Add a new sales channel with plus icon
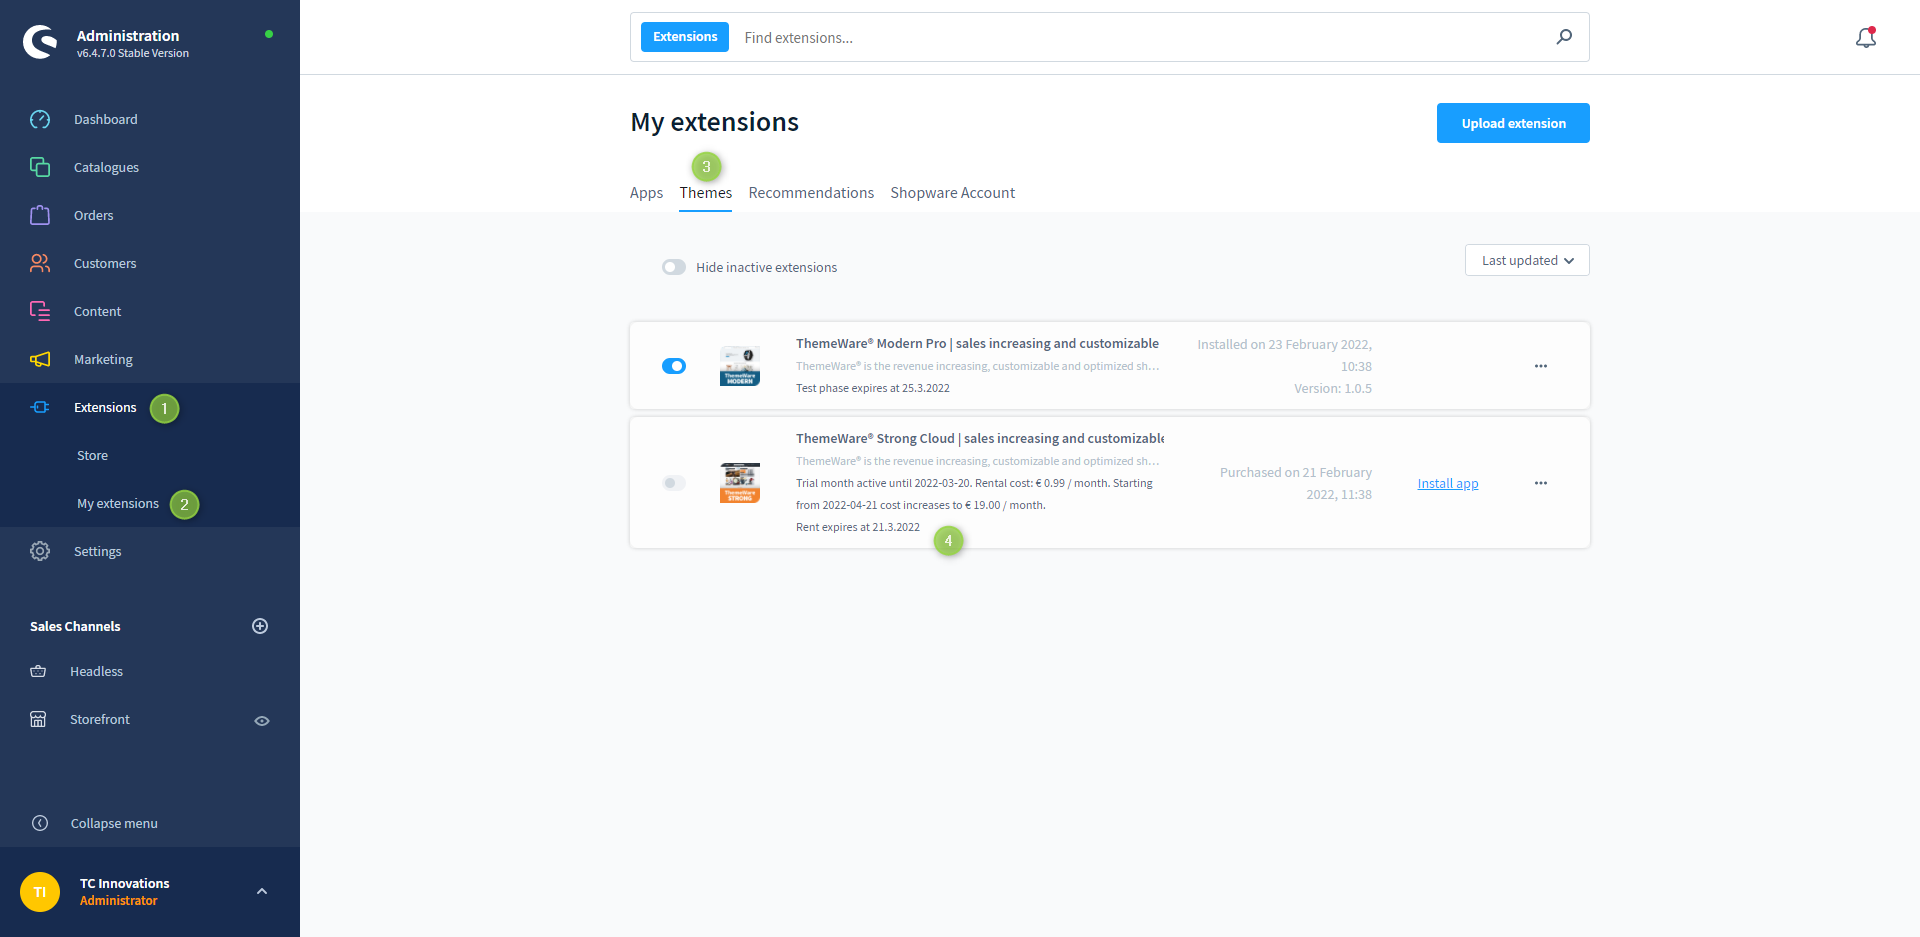Screen dimensions: 1920x937 [x=260, y=626]
